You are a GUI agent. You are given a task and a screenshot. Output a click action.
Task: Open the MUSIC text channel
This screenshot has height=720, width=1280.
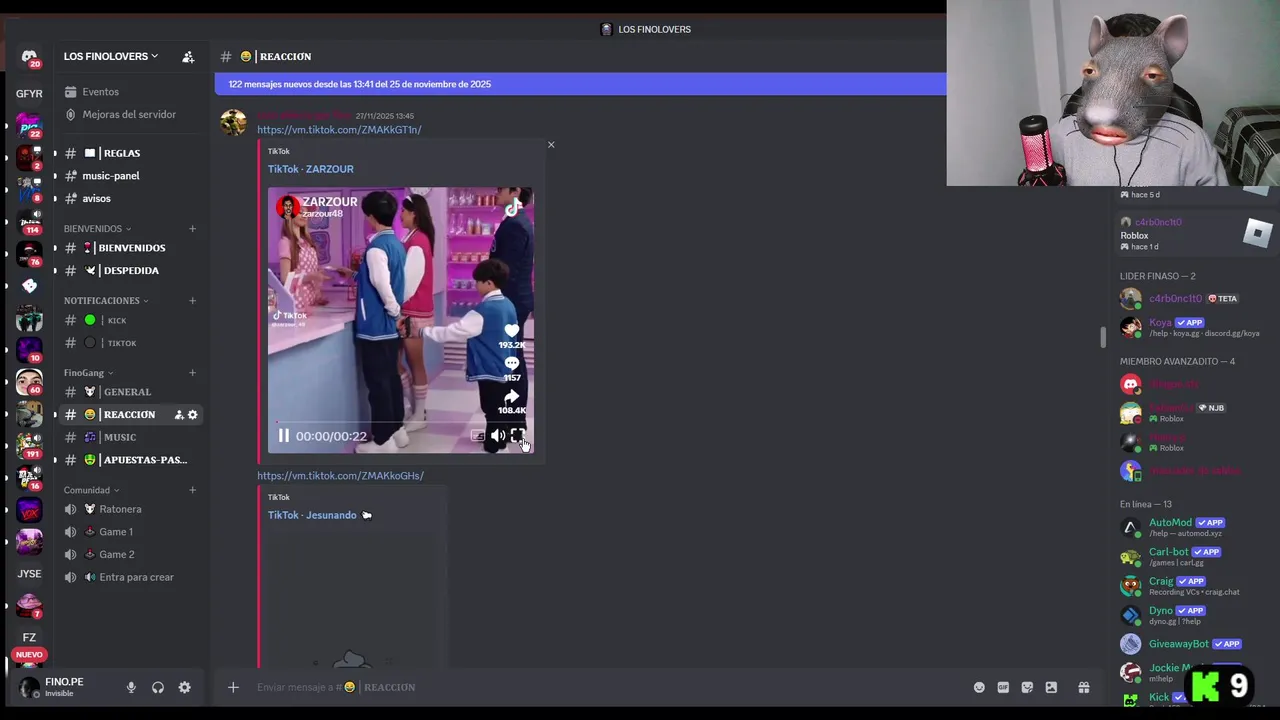pos(130,437)
